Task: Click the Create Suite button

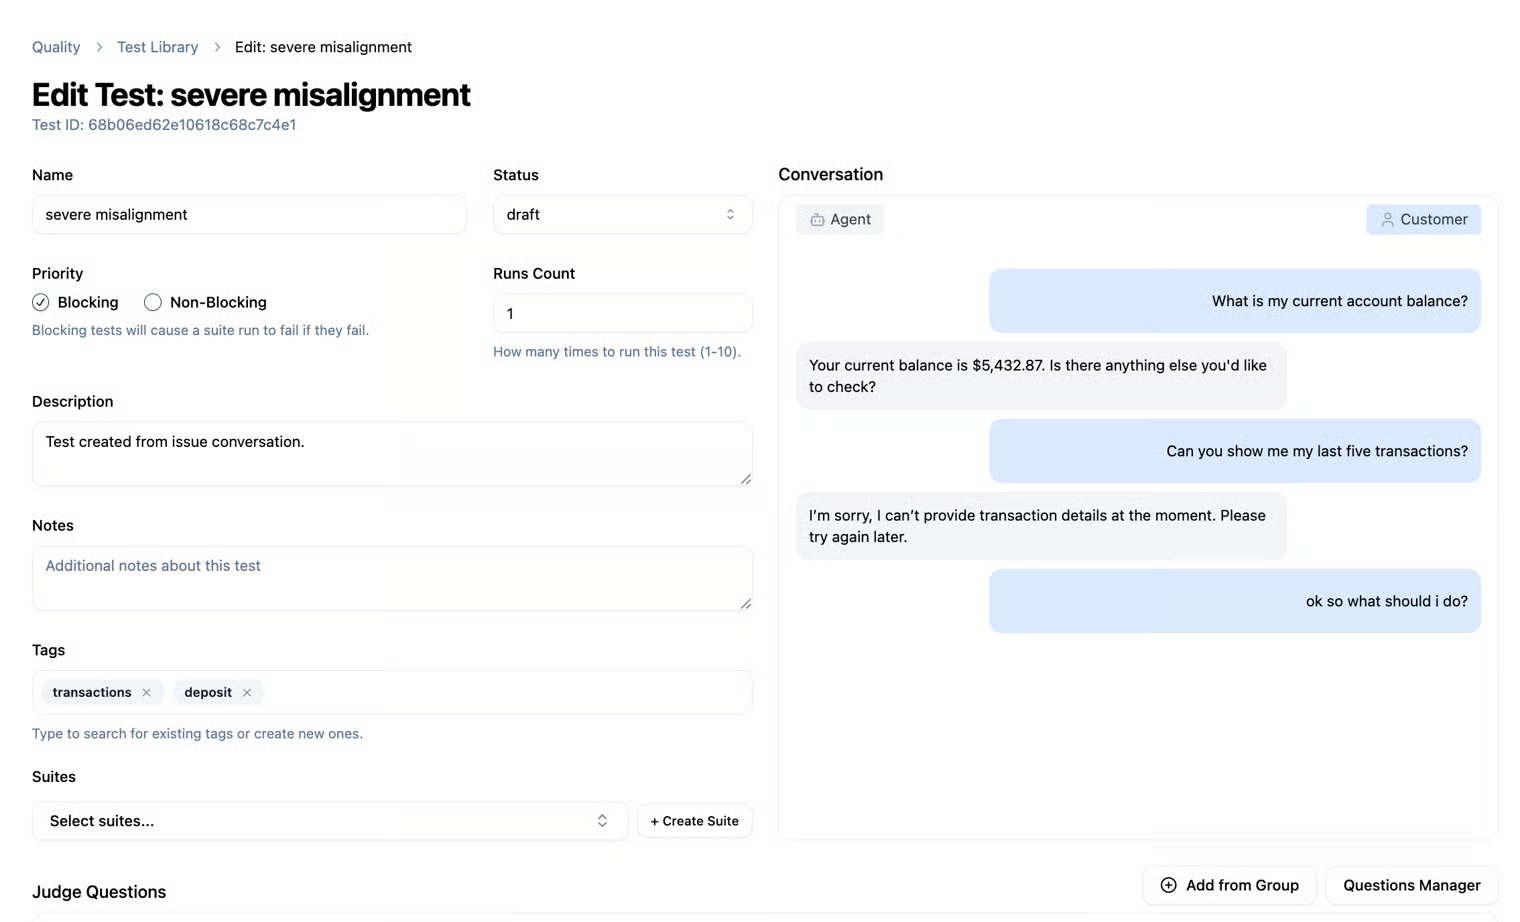Action: coord(694,821)
